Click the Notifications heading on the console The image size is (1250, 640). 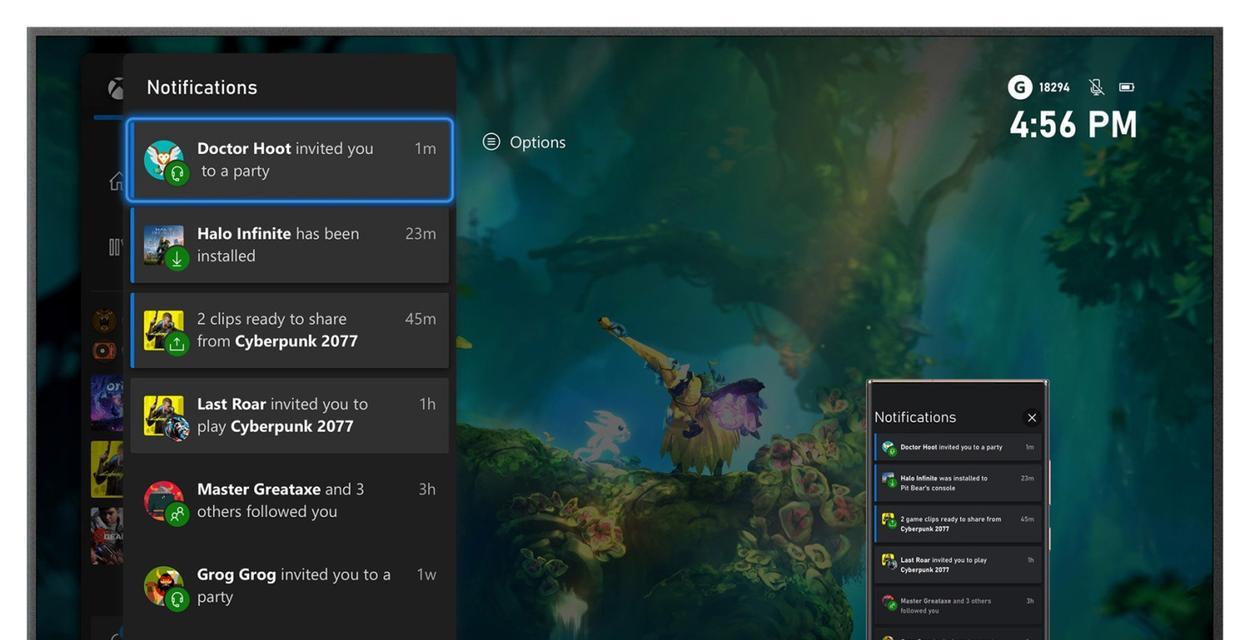pyautogui.click(x=202, y=87)
